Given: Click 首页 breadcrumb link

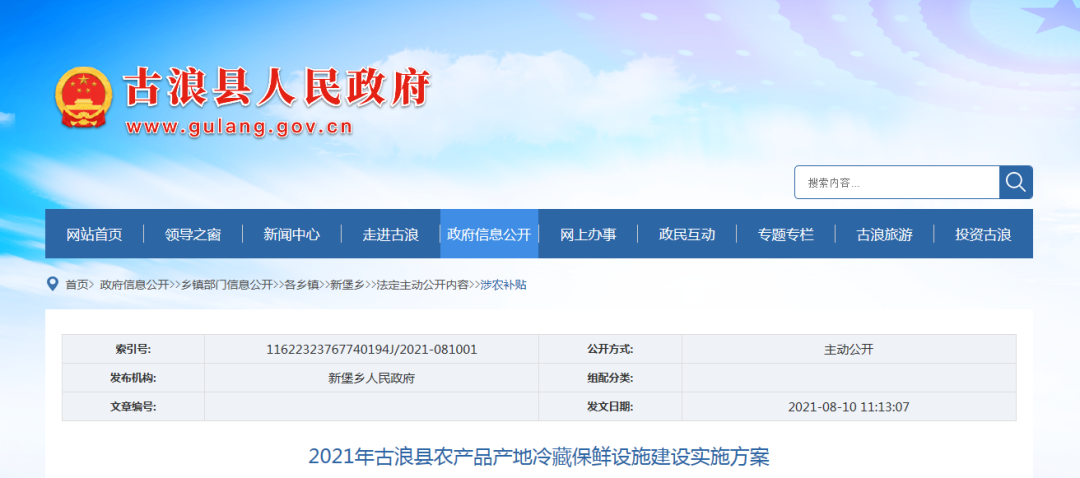Looking at the screenshot, I should click(76, 284).
